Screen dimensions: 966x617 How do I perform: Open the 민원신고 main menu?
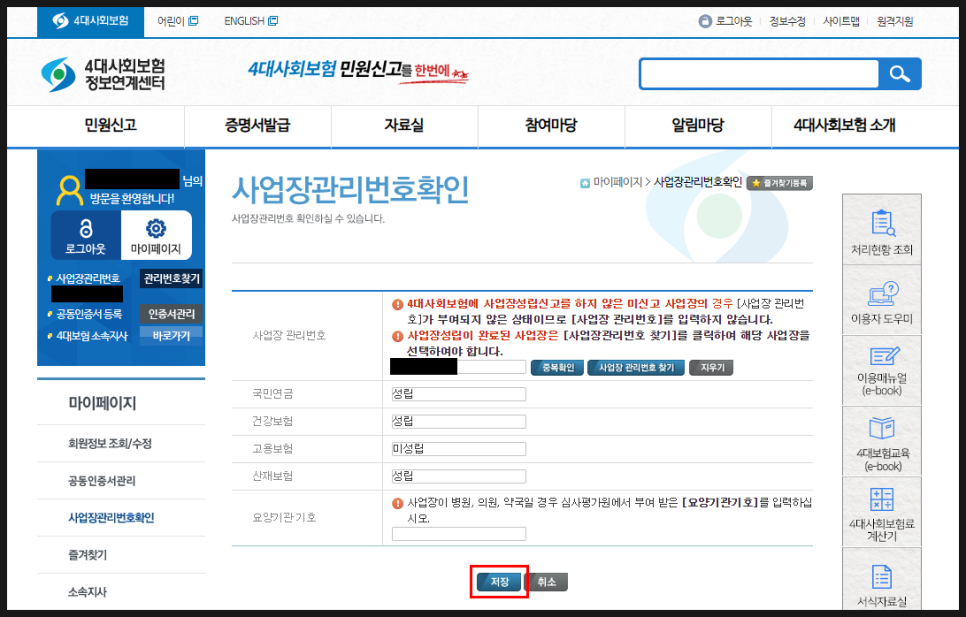point(110,126)
